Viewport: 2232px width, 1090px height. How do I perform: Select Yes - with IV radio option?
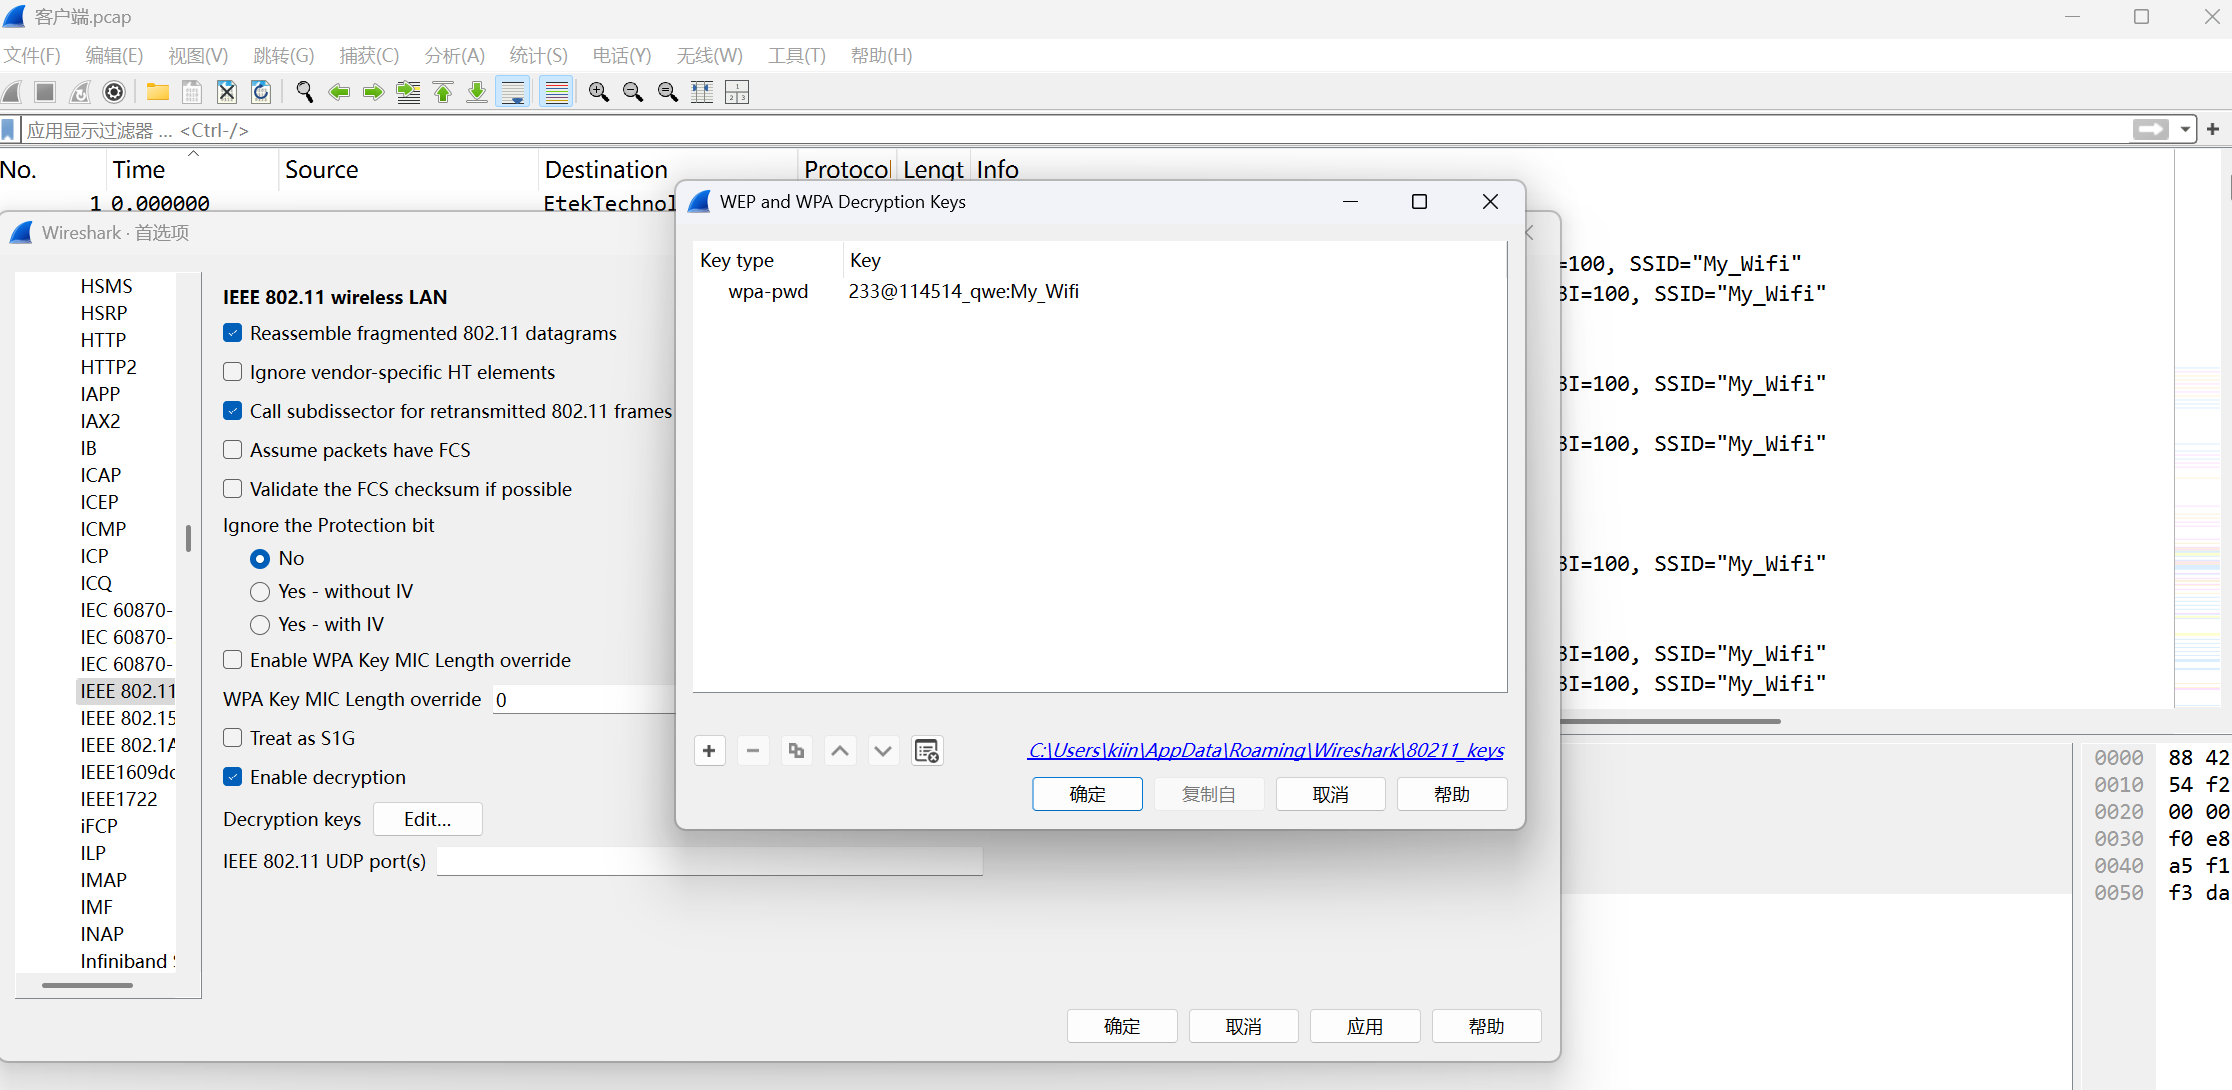pyautogui.click(x=260, y=625)
